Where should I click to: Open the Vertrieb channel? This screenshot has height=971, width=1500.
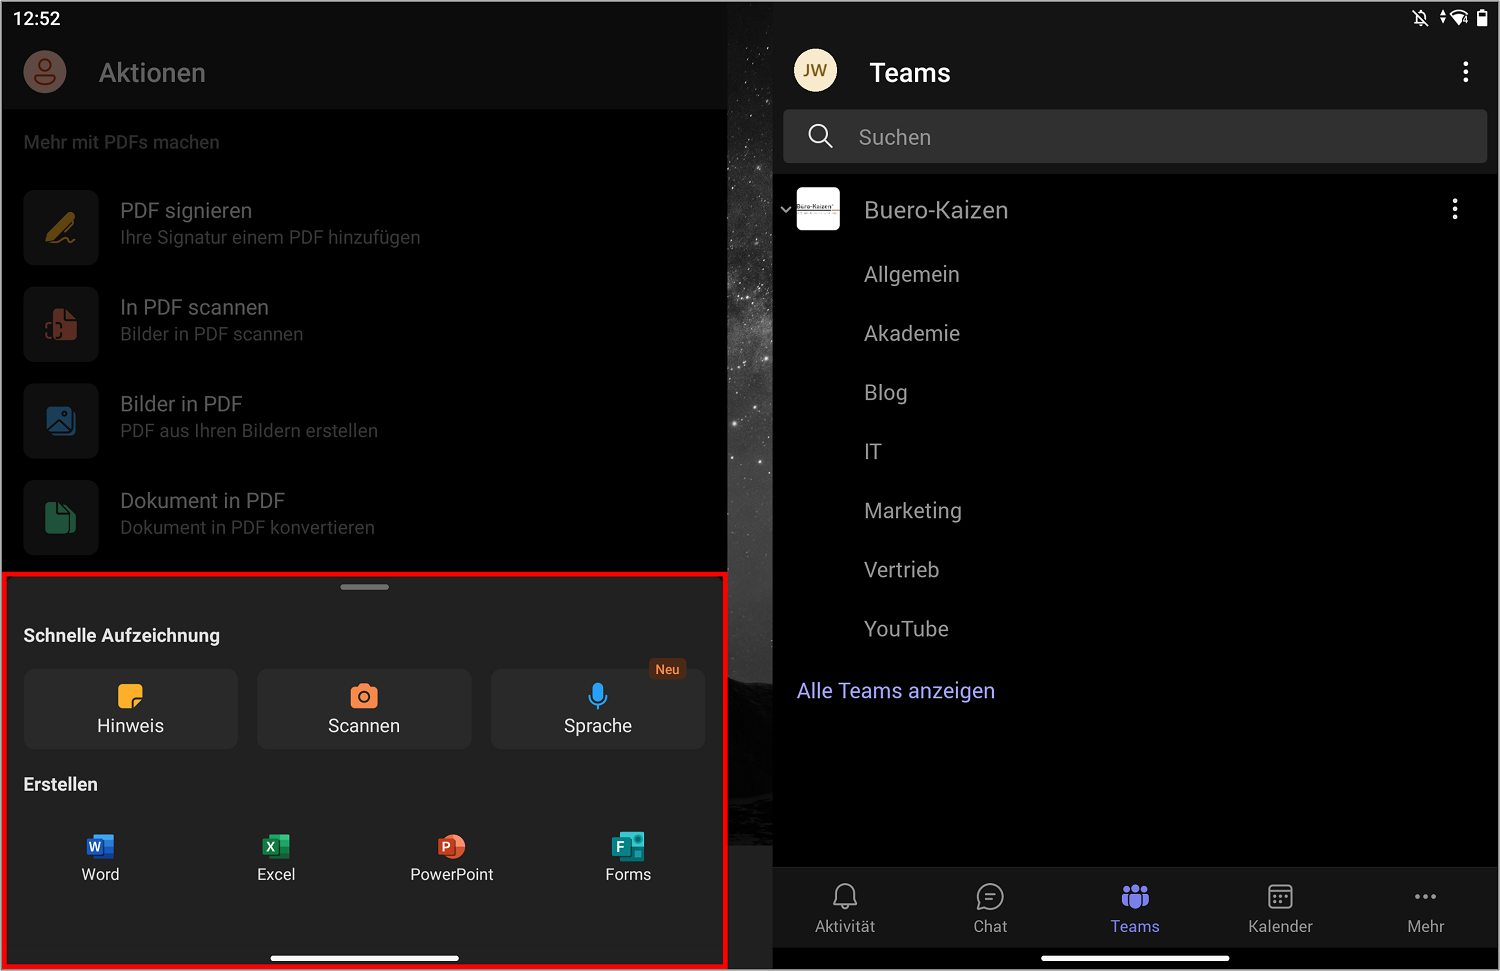(x=901, y=569)
